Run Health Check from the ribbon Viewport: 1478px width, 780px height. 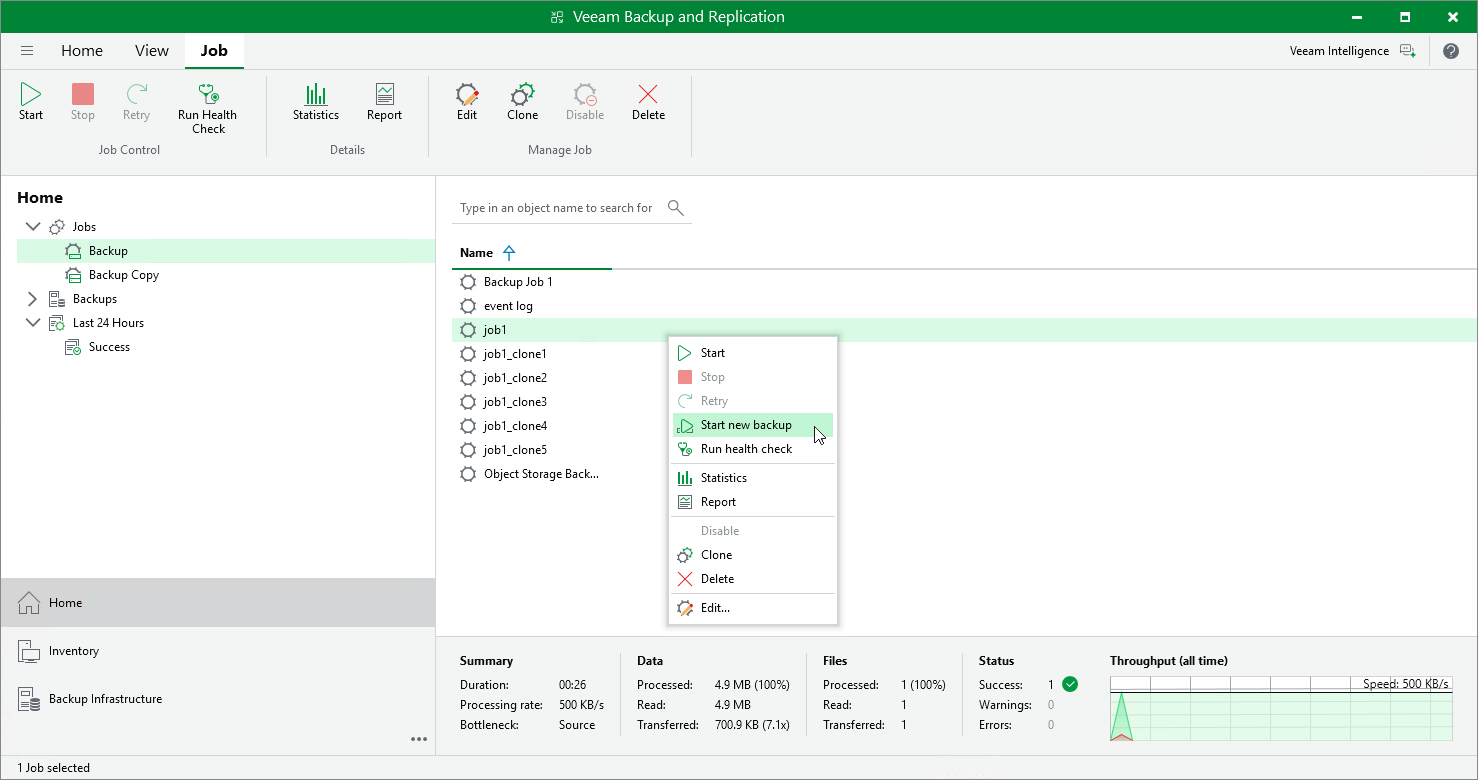(208, 108)
